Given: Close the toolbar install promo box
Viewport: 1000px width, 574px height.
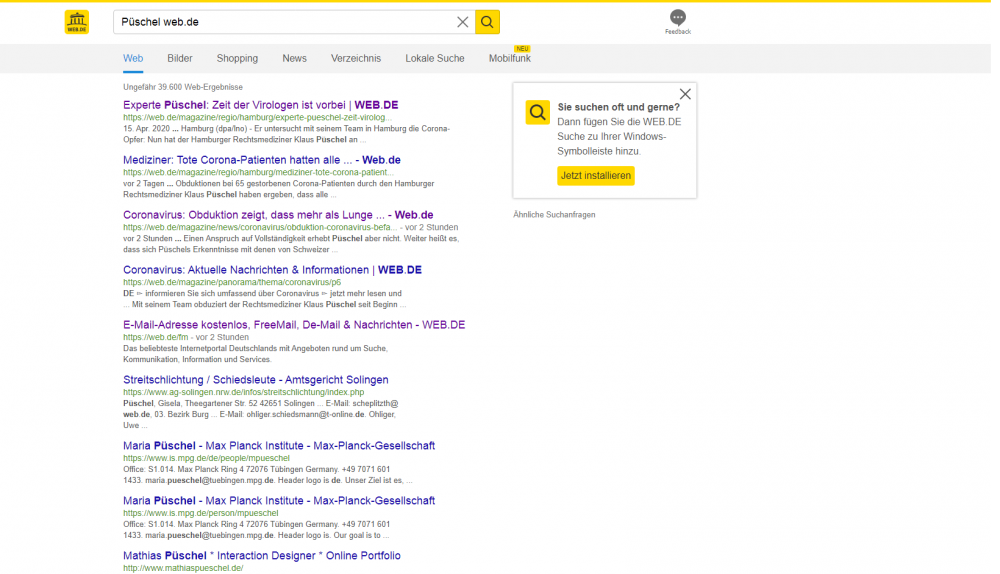Looking at the screenshot, I should [685, 94].
